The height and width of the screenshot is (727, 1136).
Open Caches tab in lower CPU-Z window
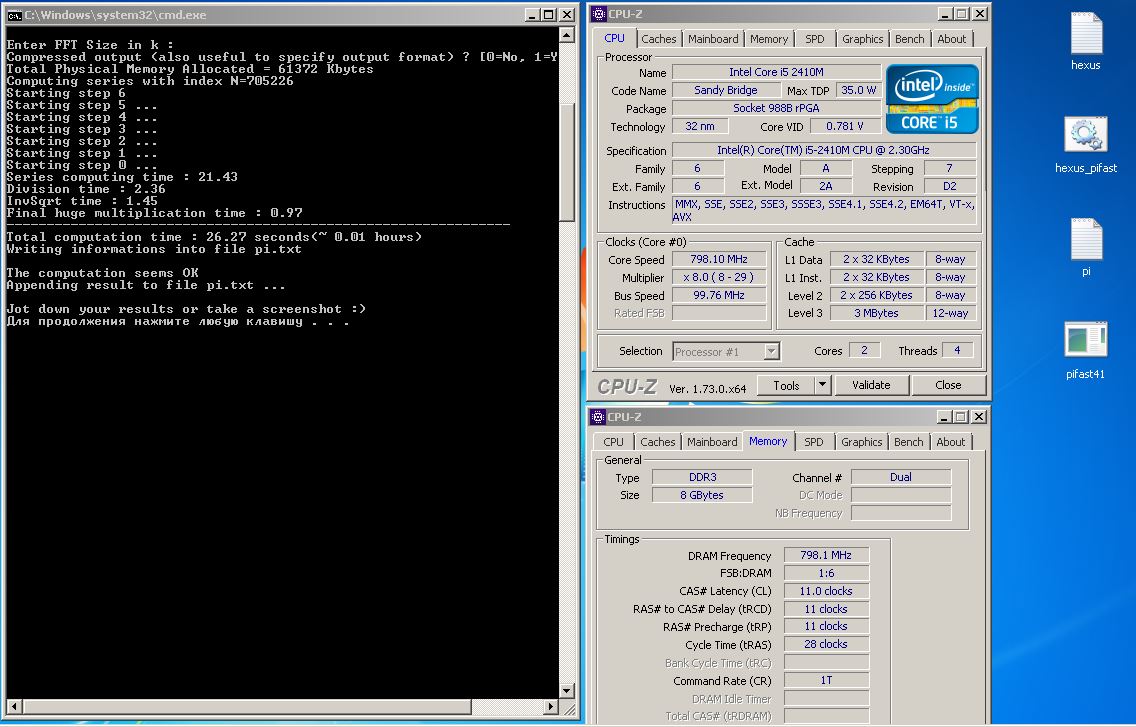click(x=657, y=442)
